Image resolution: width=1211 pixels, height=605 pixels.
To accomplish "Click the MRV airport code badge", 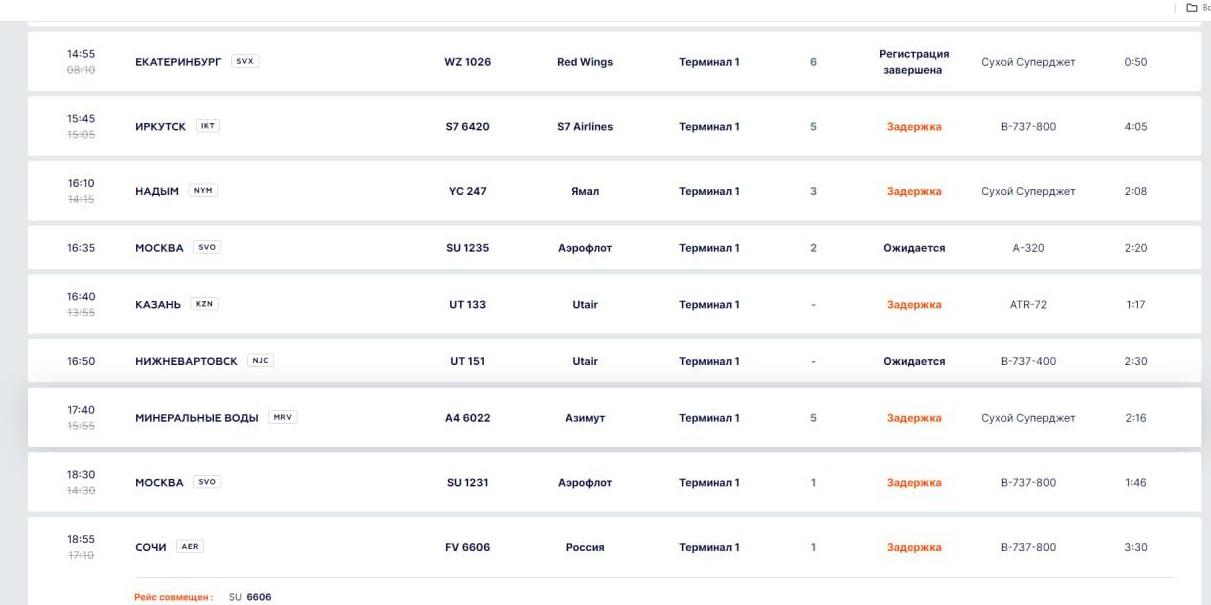I will point(283,417).
